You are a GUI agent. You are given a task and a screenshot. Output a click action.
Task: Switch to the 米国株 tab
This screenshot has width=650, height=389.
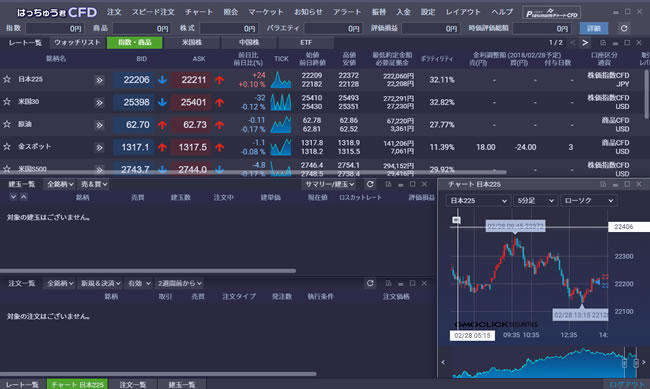click(x=192, y=42)
